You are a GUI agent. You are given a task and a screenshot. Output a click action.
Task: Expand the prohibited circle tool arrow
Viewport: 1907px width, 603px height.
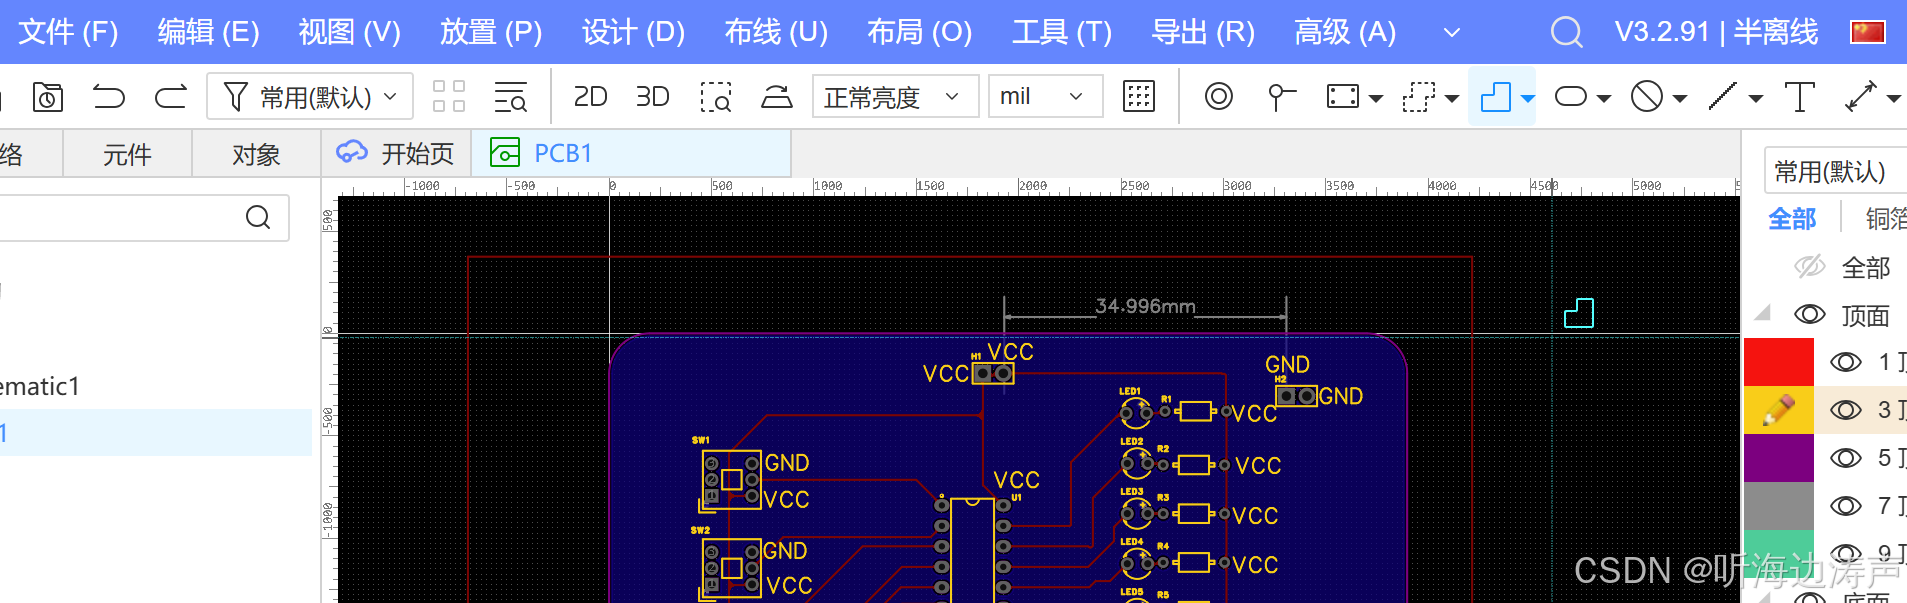(1680, 98)
